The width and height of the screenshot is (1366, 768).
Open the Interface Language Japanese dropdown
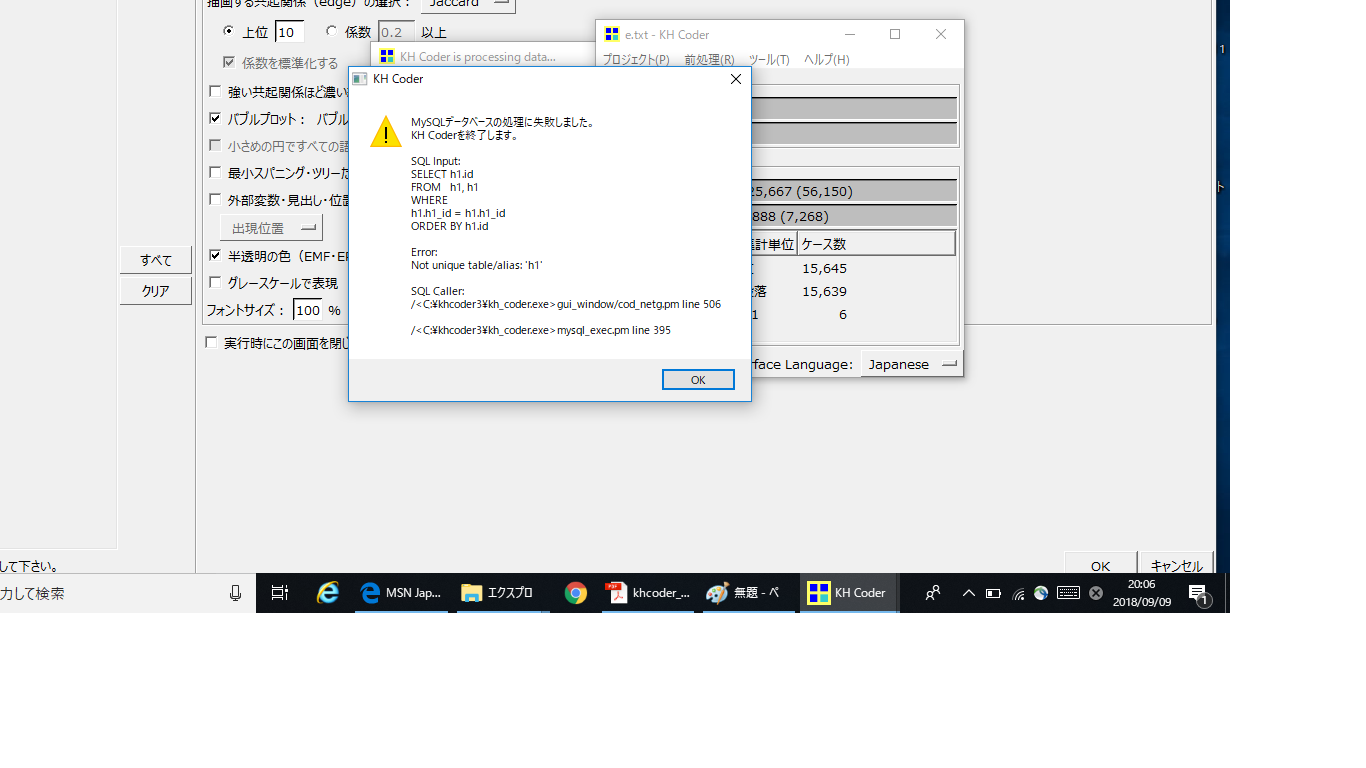(911, 364)
